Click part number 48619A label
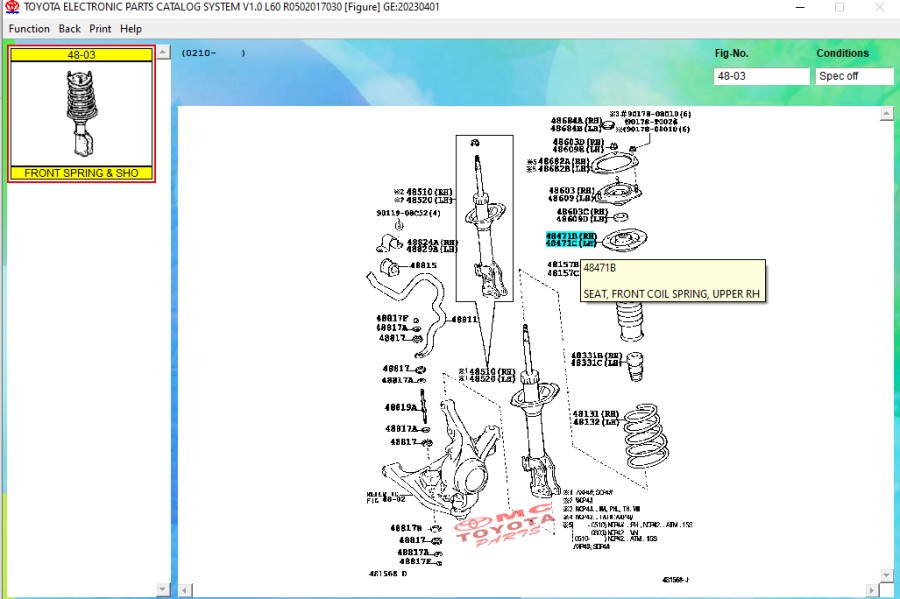900x599 pixels. (401, 407)
